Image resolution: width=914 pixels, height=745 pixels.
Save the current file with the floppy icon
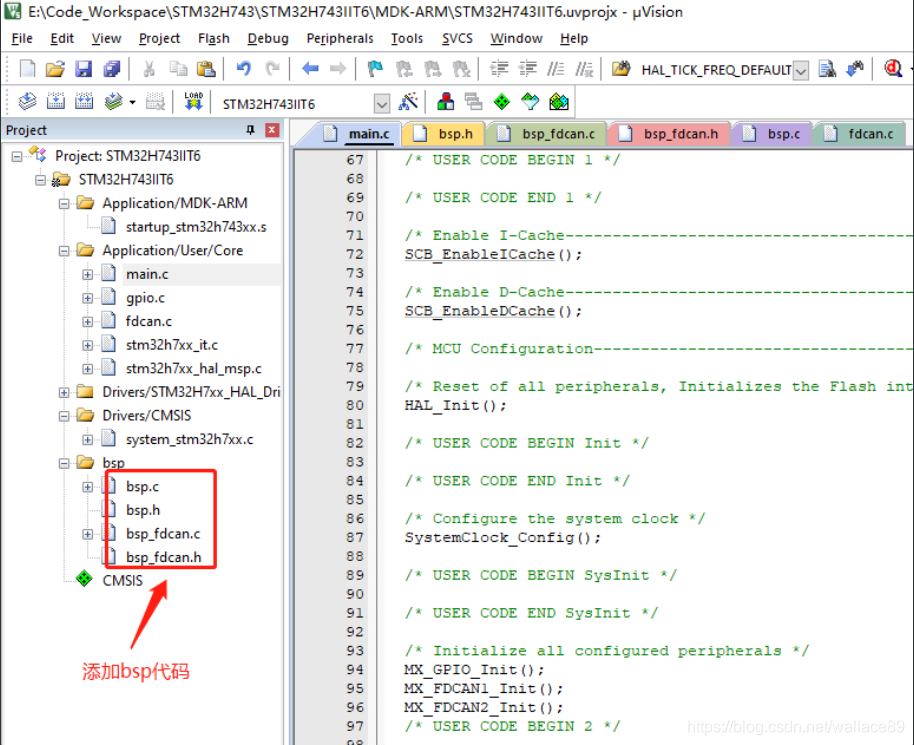(83, 69)
